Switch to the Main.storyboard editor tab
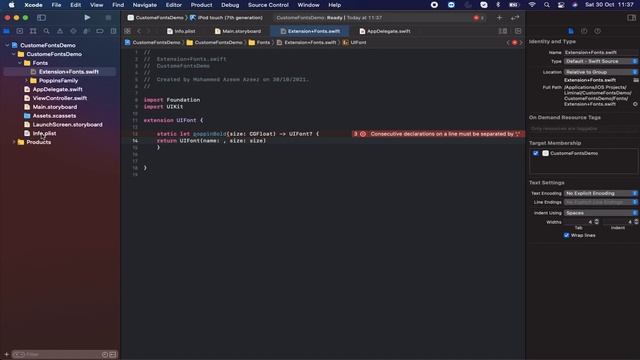Viewport: 640px width, 360px height. tap(238, 31)
